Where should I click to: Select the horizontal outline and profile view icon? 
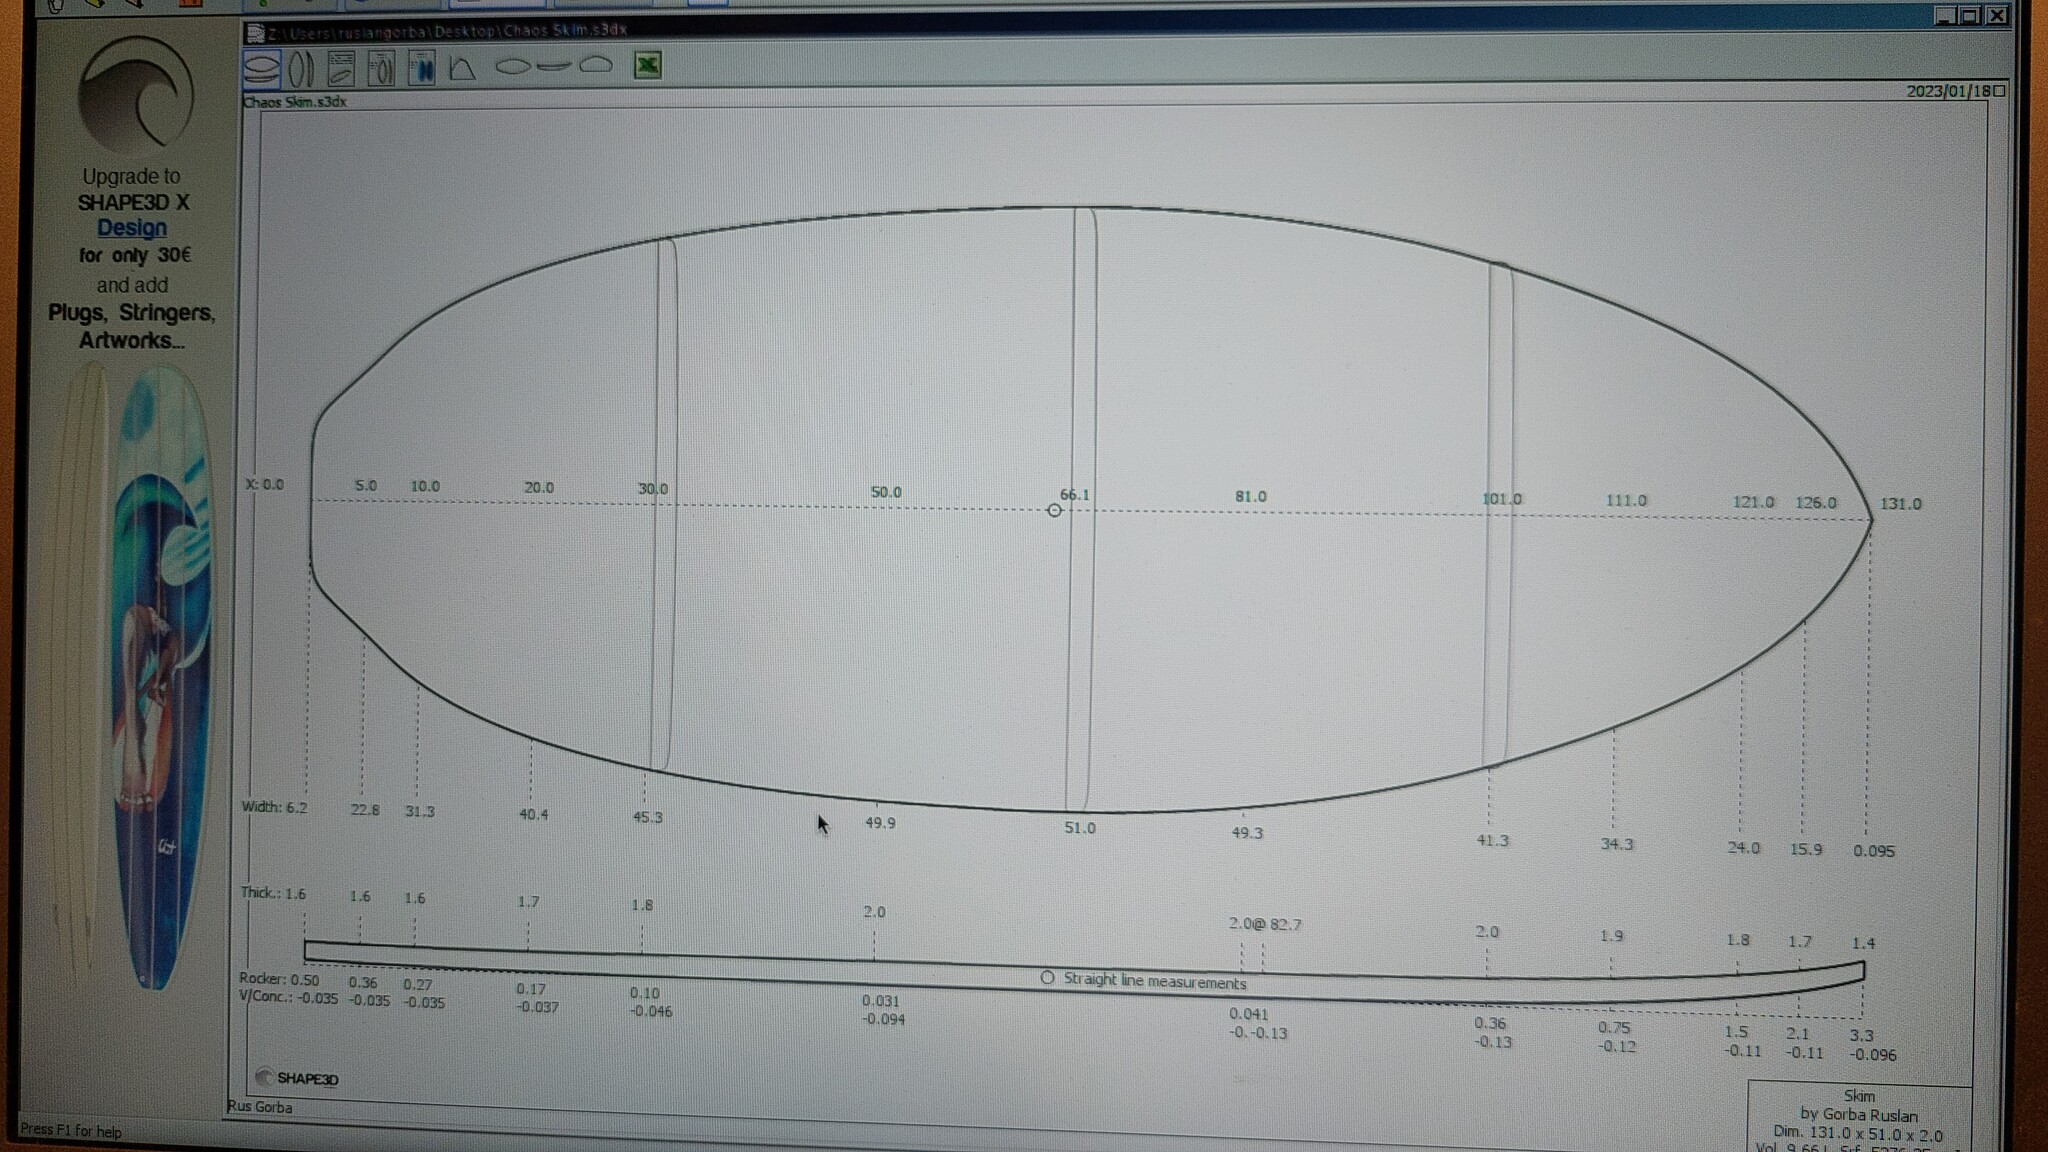click(x=262, y=68)
